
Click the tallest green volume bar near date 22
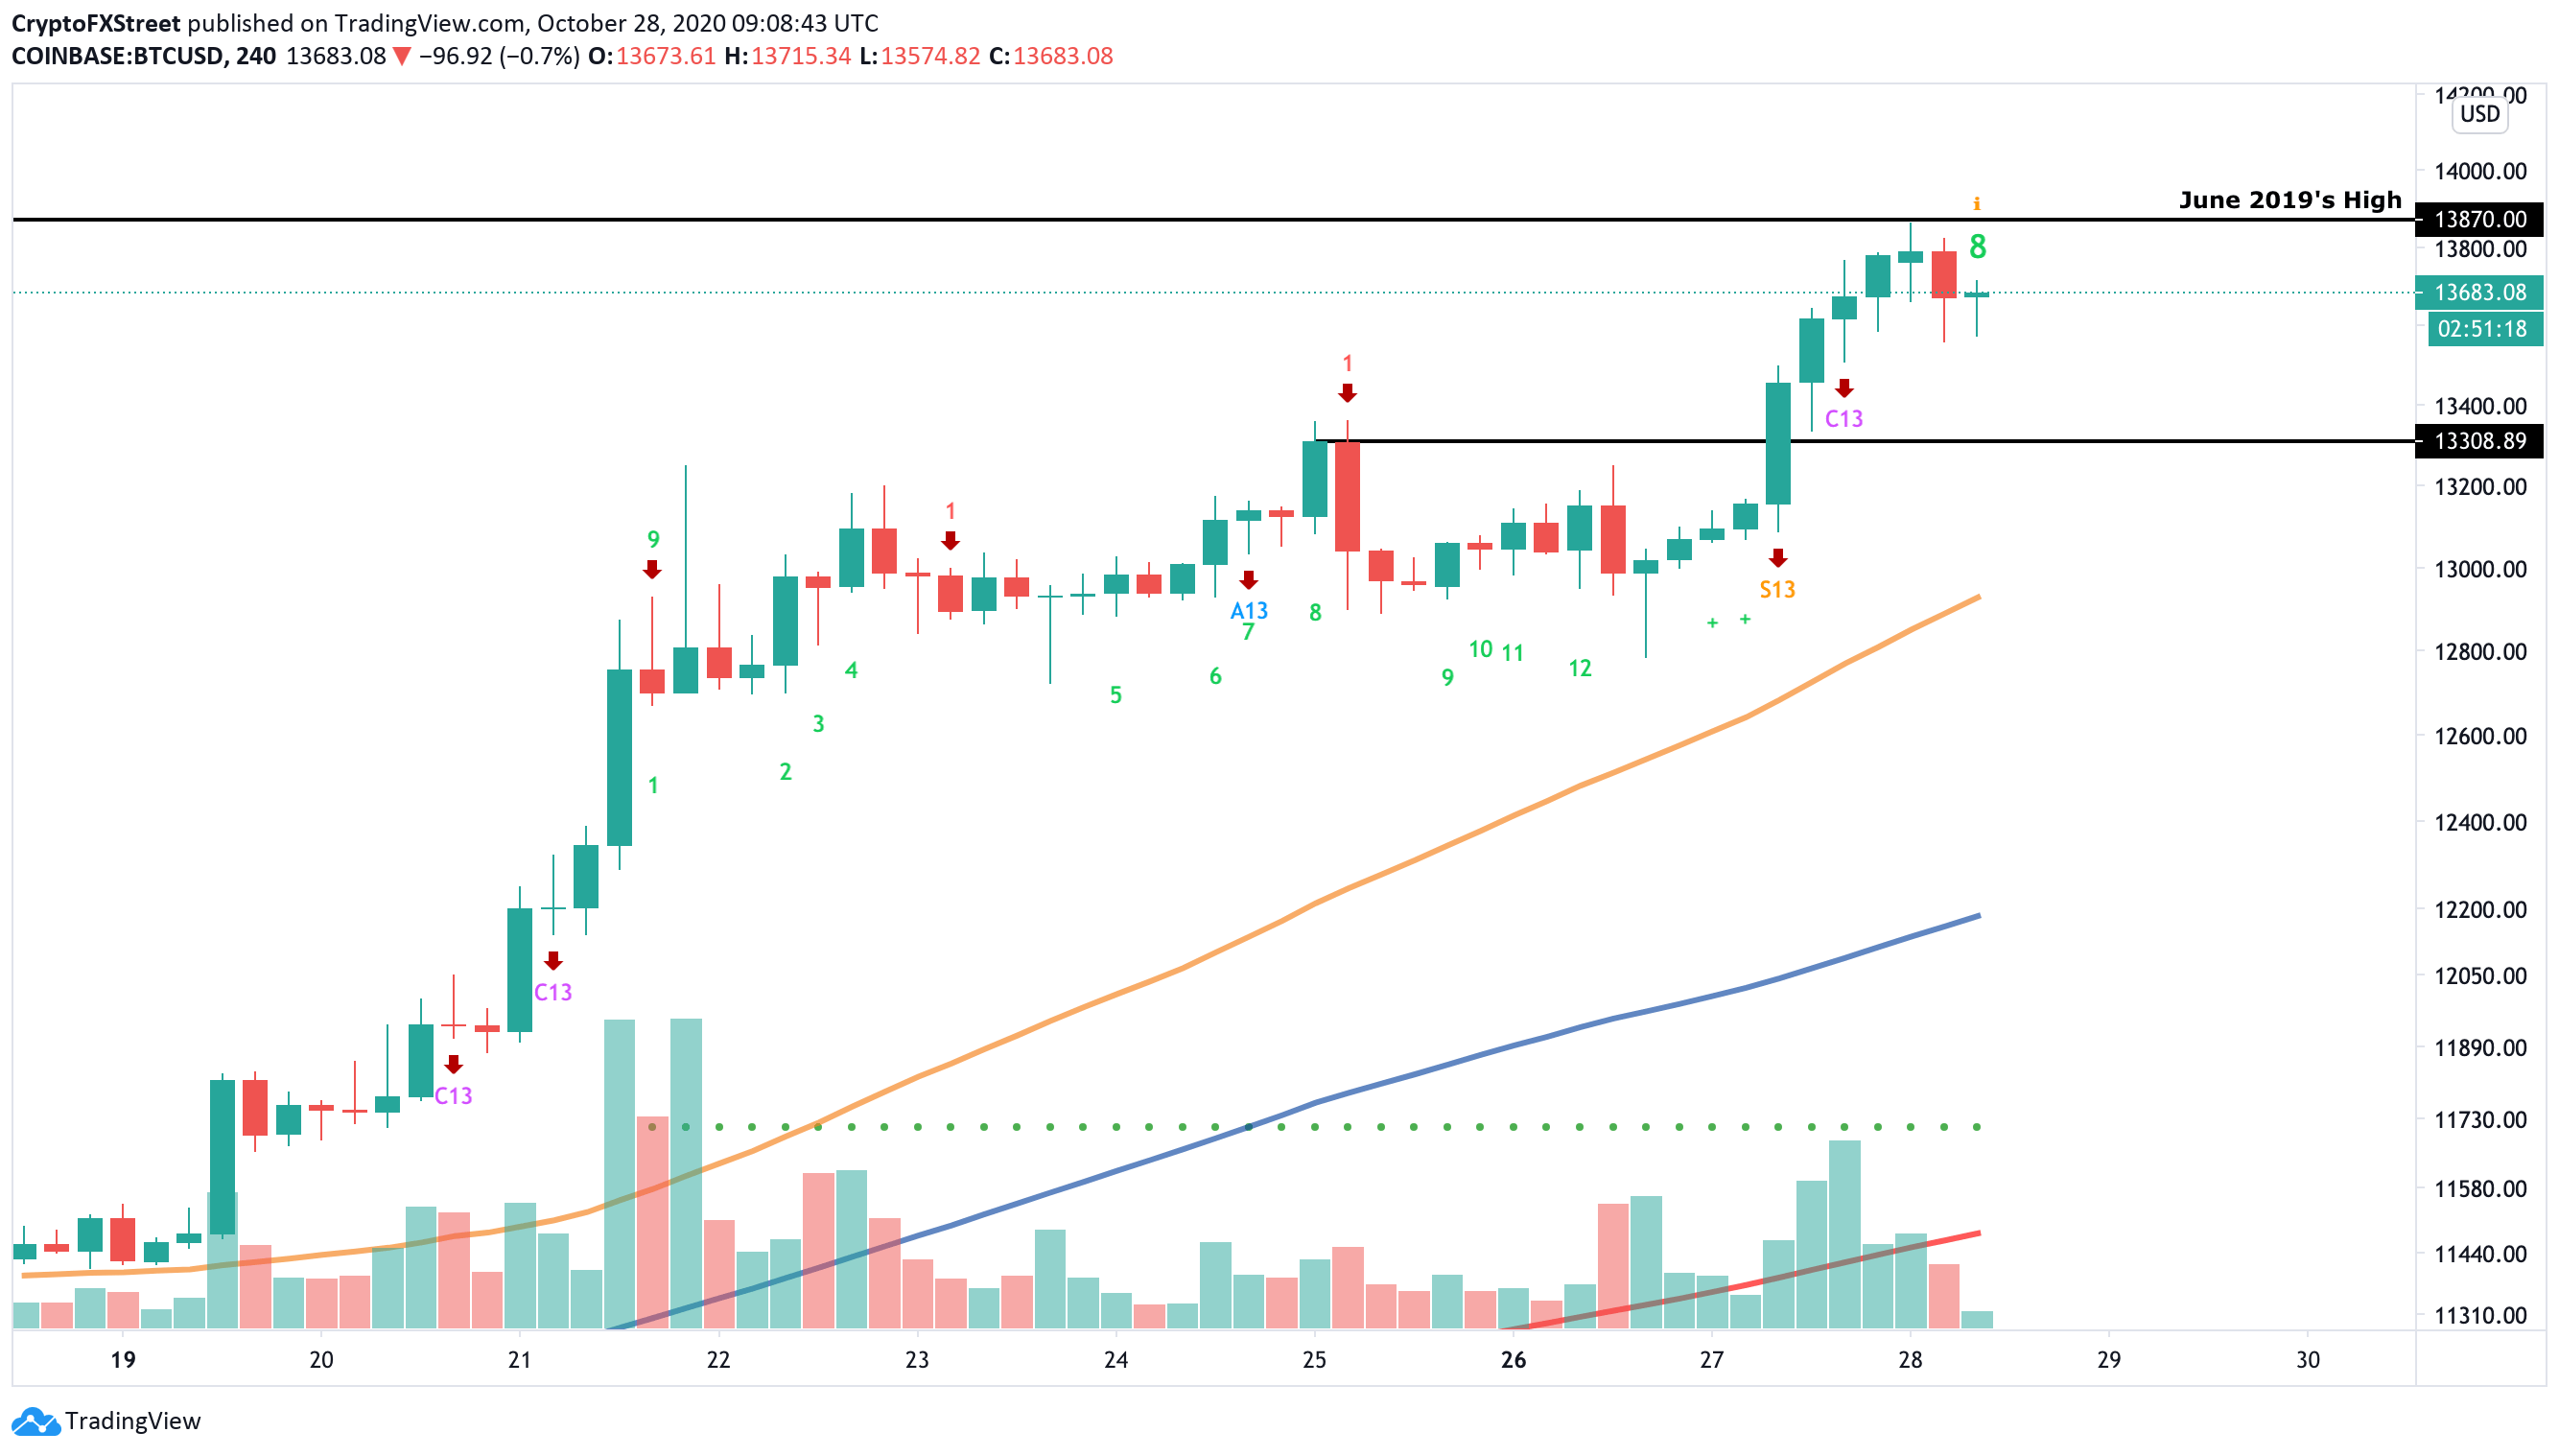click(x=685, y=1173)
